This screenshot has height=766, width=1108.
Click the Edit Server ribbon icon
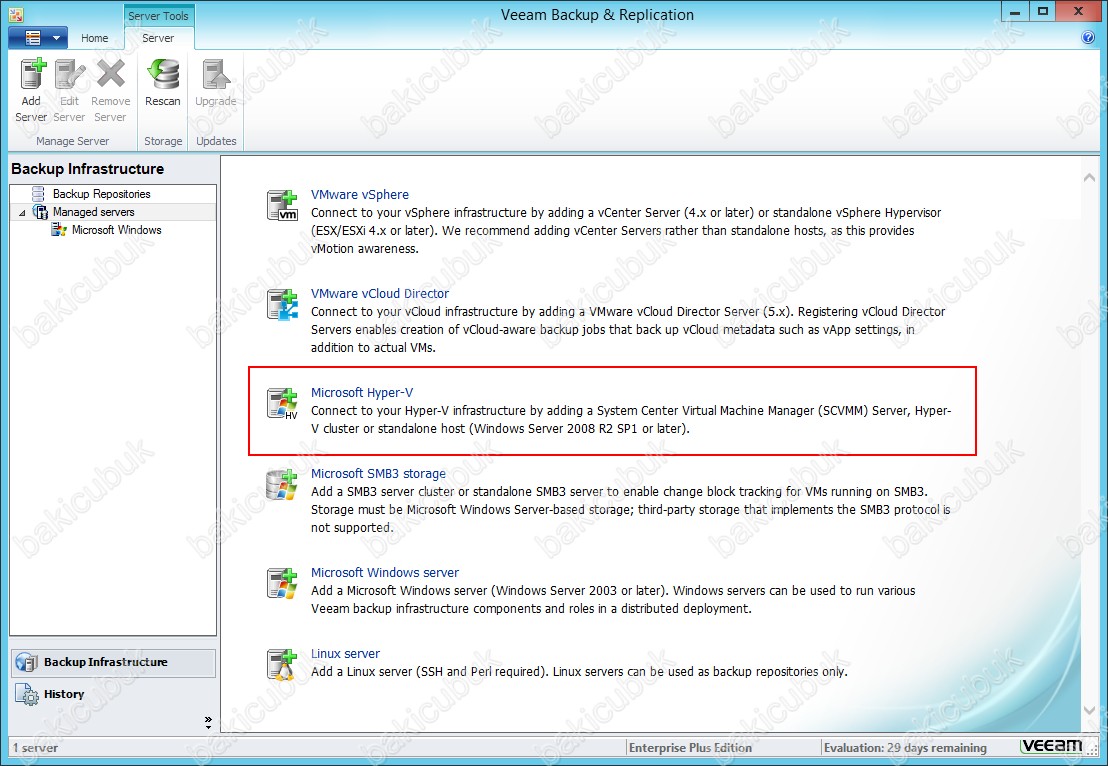point(70,74)
